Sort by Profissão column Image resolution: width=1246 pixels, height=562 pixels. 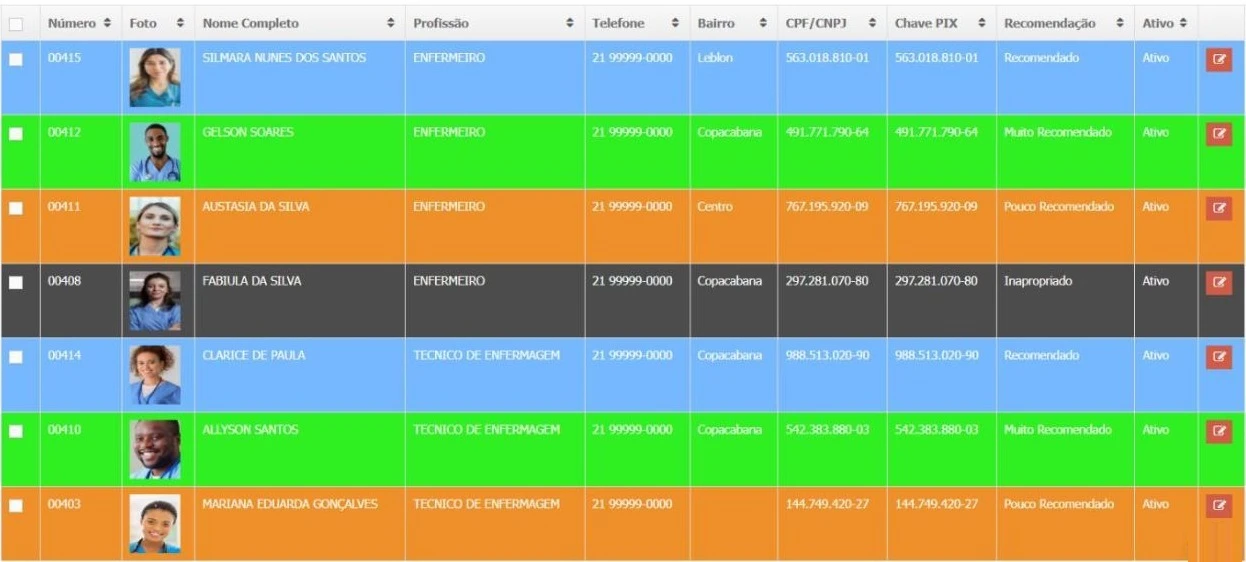click(494, 23)
